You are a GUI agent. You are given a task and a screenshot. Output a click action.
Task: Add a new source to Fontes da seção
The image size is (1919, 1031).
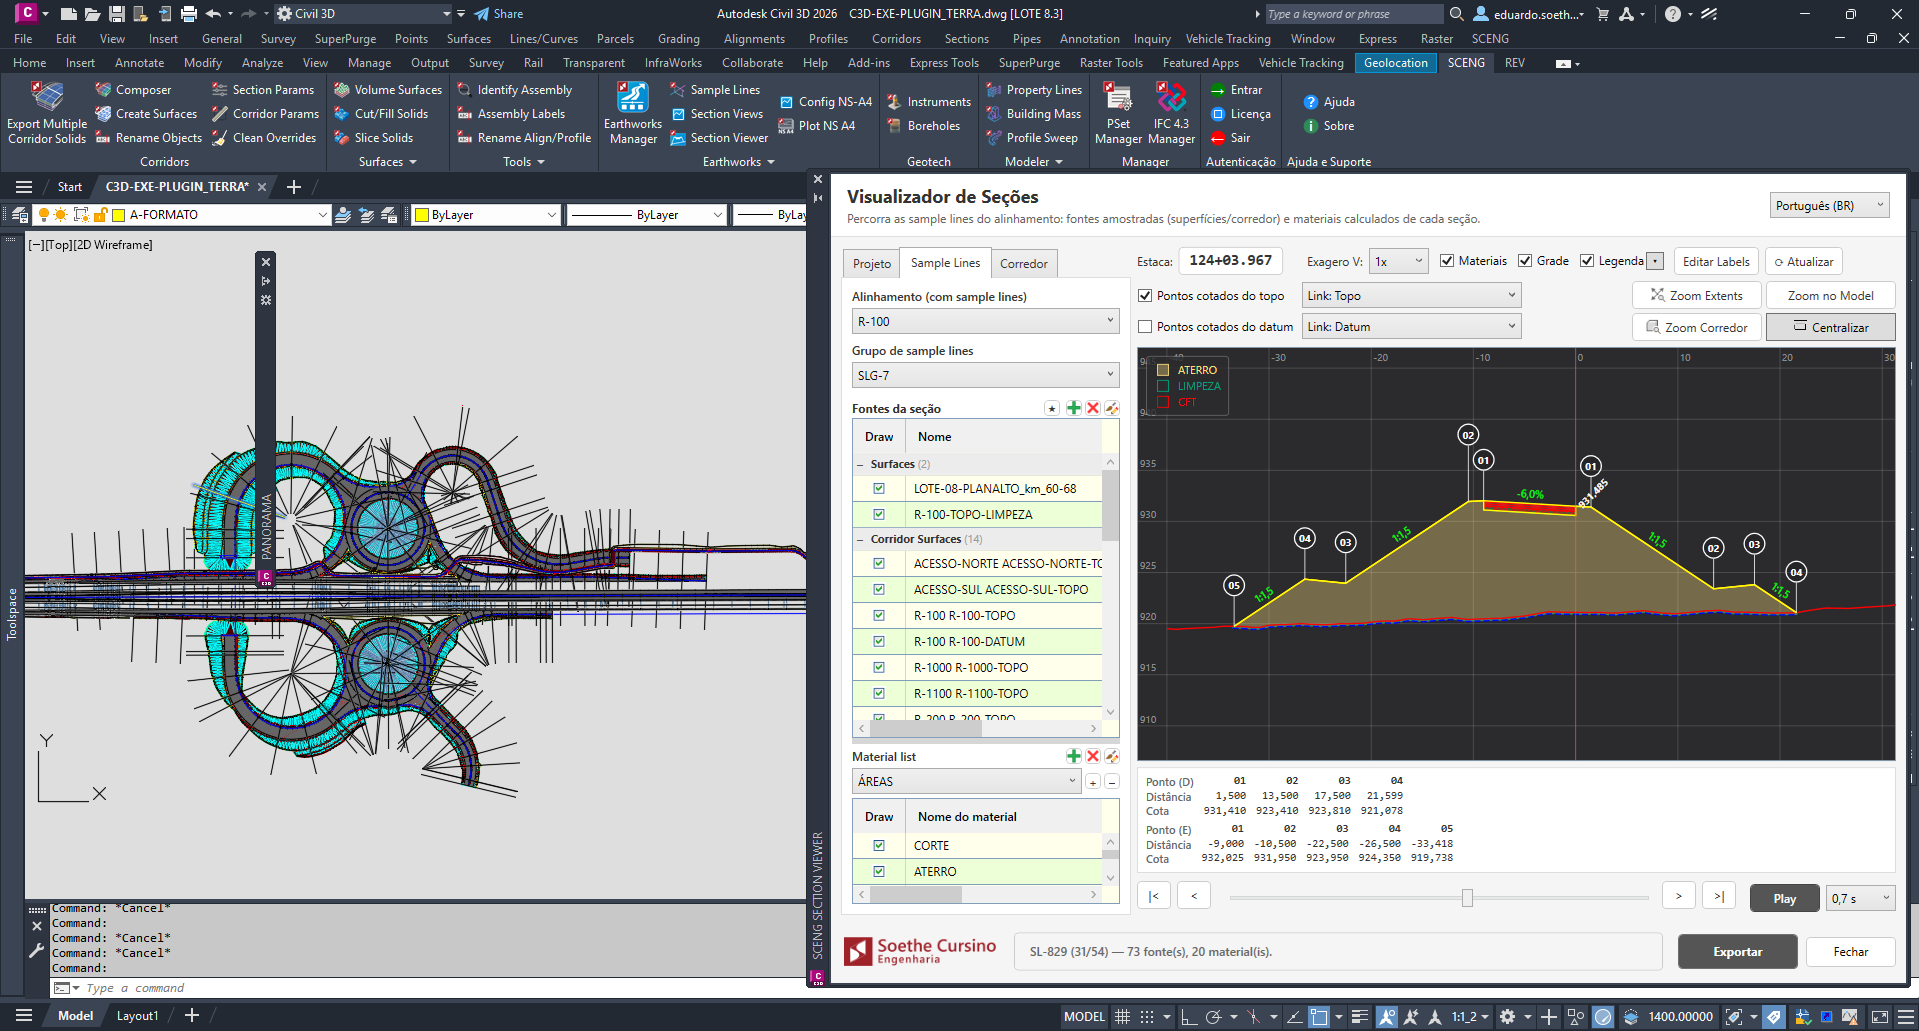[x=1074, y=408]
